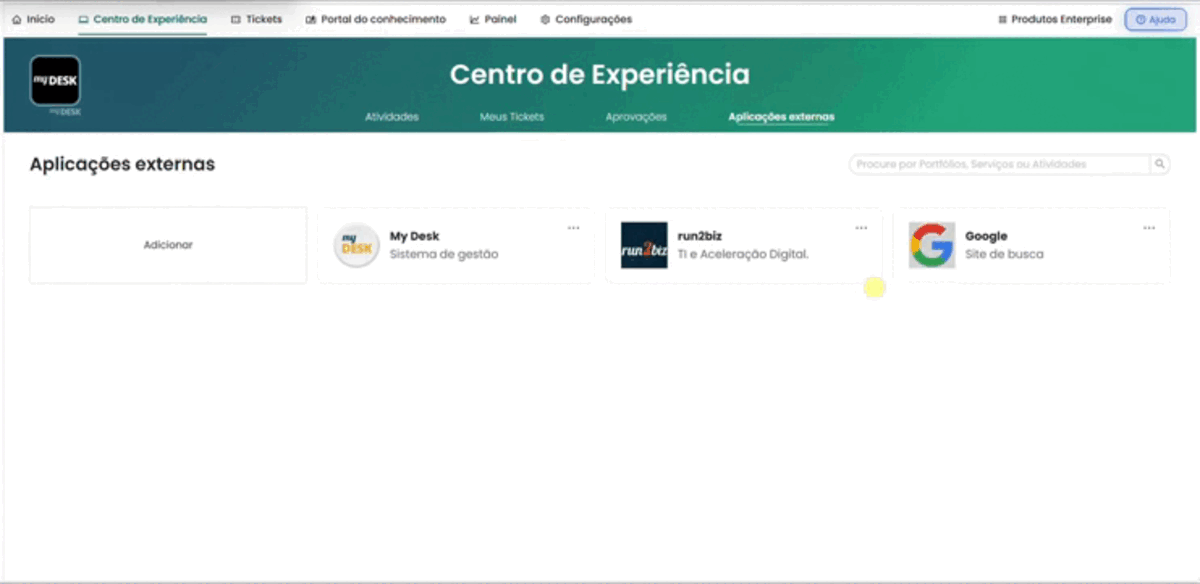Image resolution: width=1200 pixels, height=584 pixels.
Task: Click the Google card title
Action: tap(986, 236)
